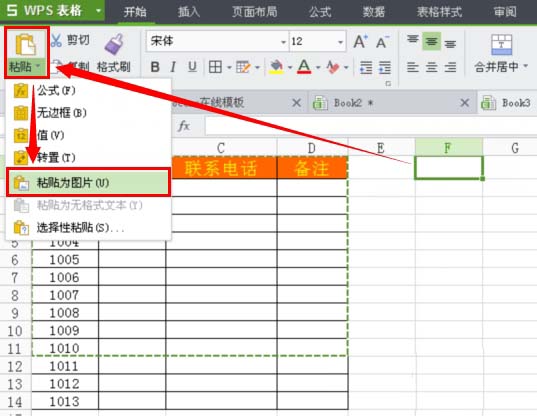Image resolution: width=537 pixels, height=416 pixels.
Task: Click the fill color bucket swatch
Action: pyautogui.click(x=276, y=67)
